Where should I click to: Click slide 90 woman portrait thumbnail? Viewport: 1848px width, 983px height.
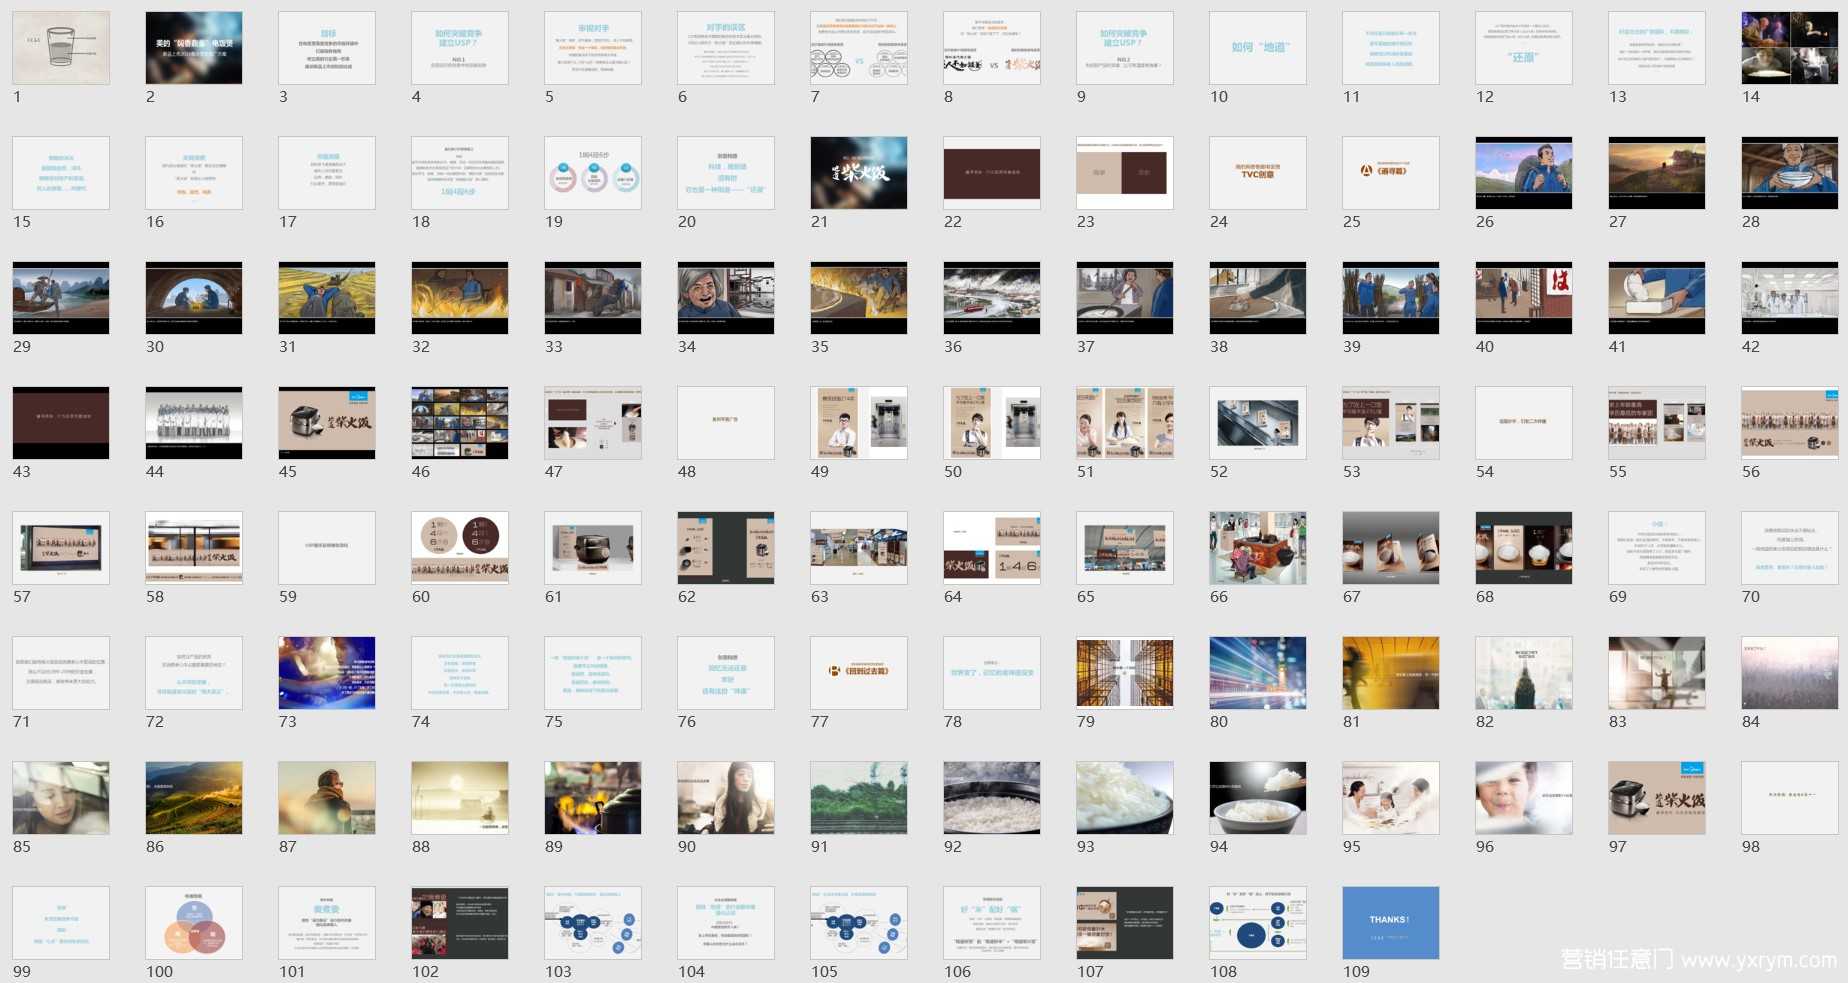click(726, 798)
